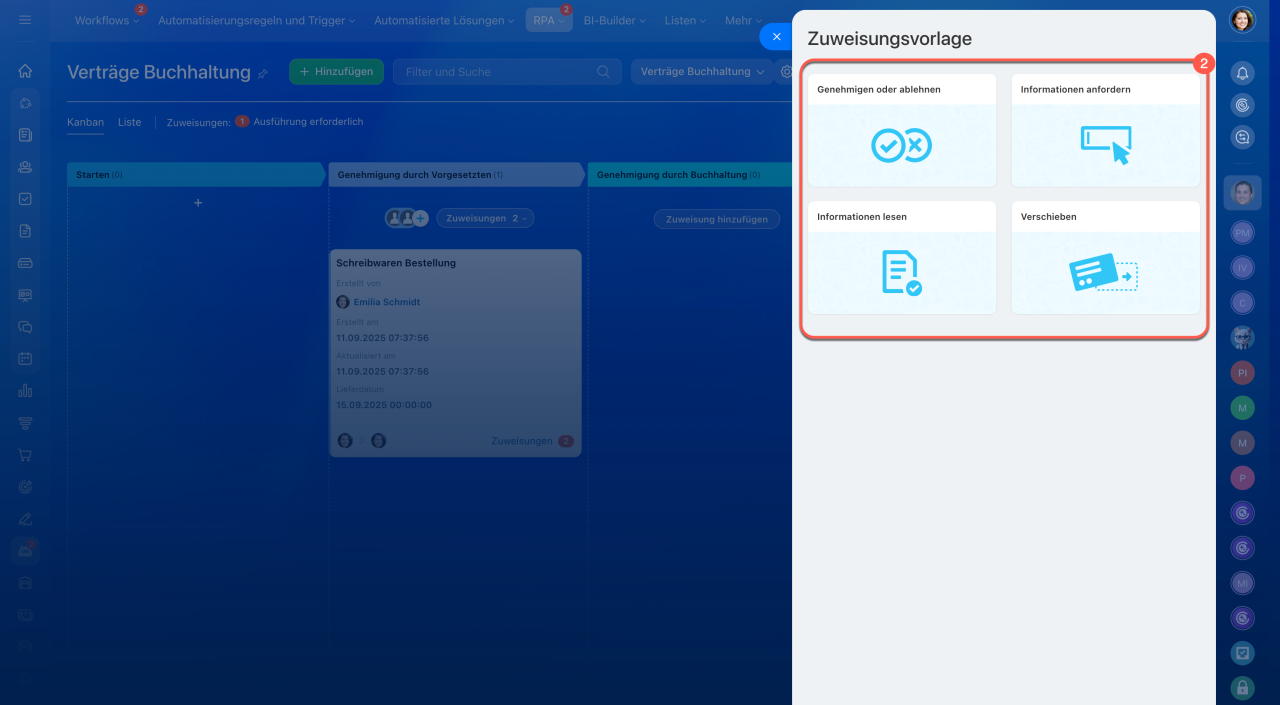1280x705 pixels.
Task: Open notifications bell icon
Action: coord(1242,73)
